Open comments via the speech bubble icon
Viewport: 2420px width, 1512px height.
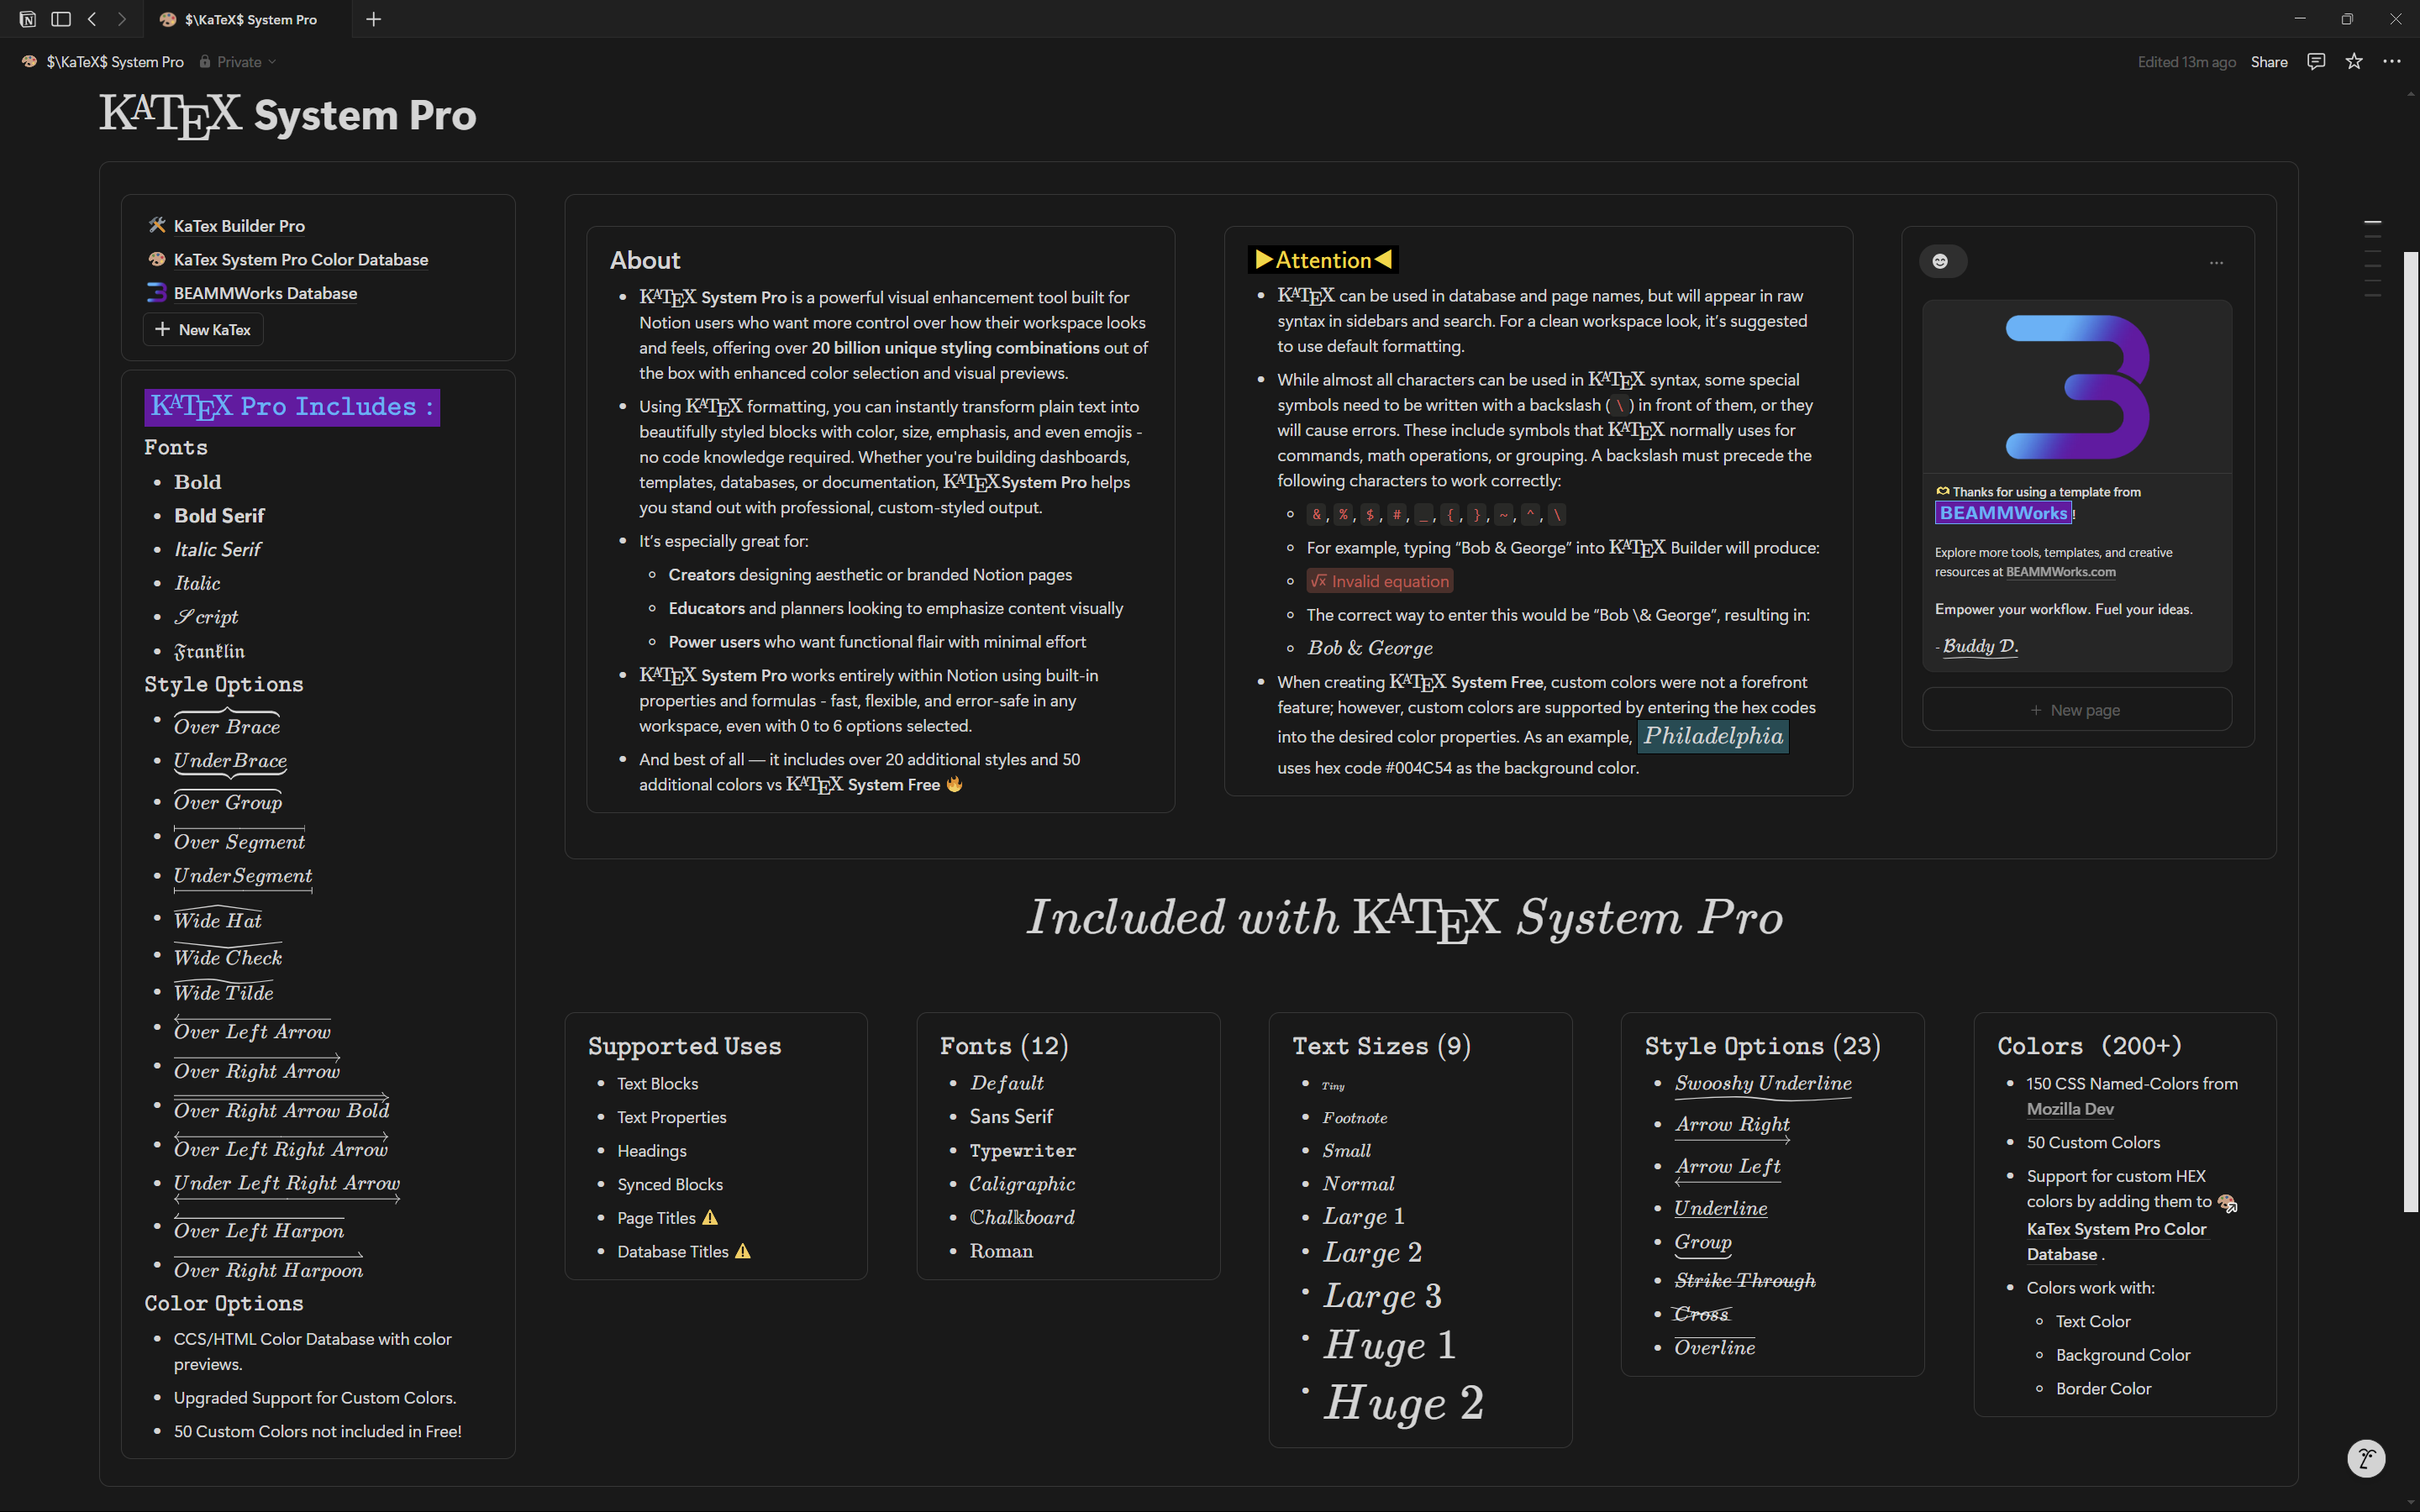point(2317,61)
